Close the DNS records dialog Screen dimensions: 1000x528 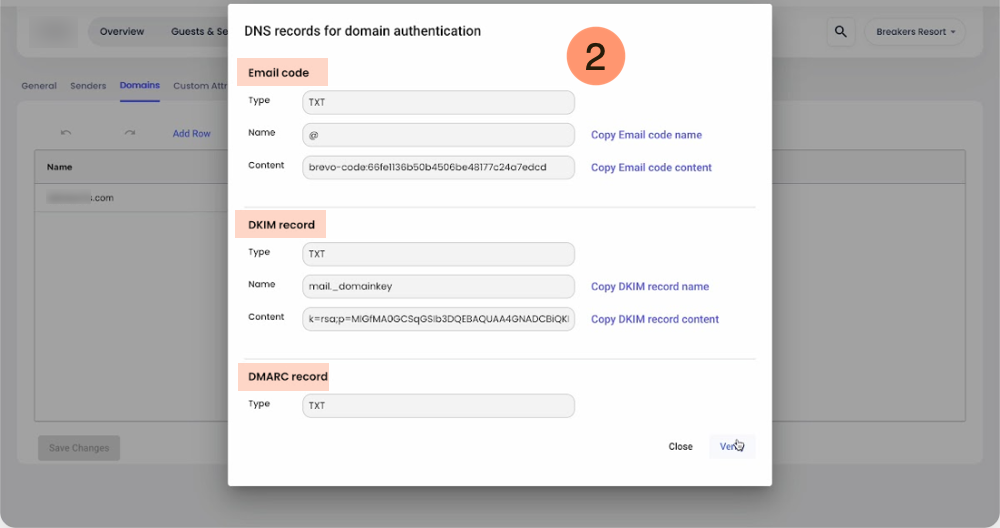coord(680,447)
